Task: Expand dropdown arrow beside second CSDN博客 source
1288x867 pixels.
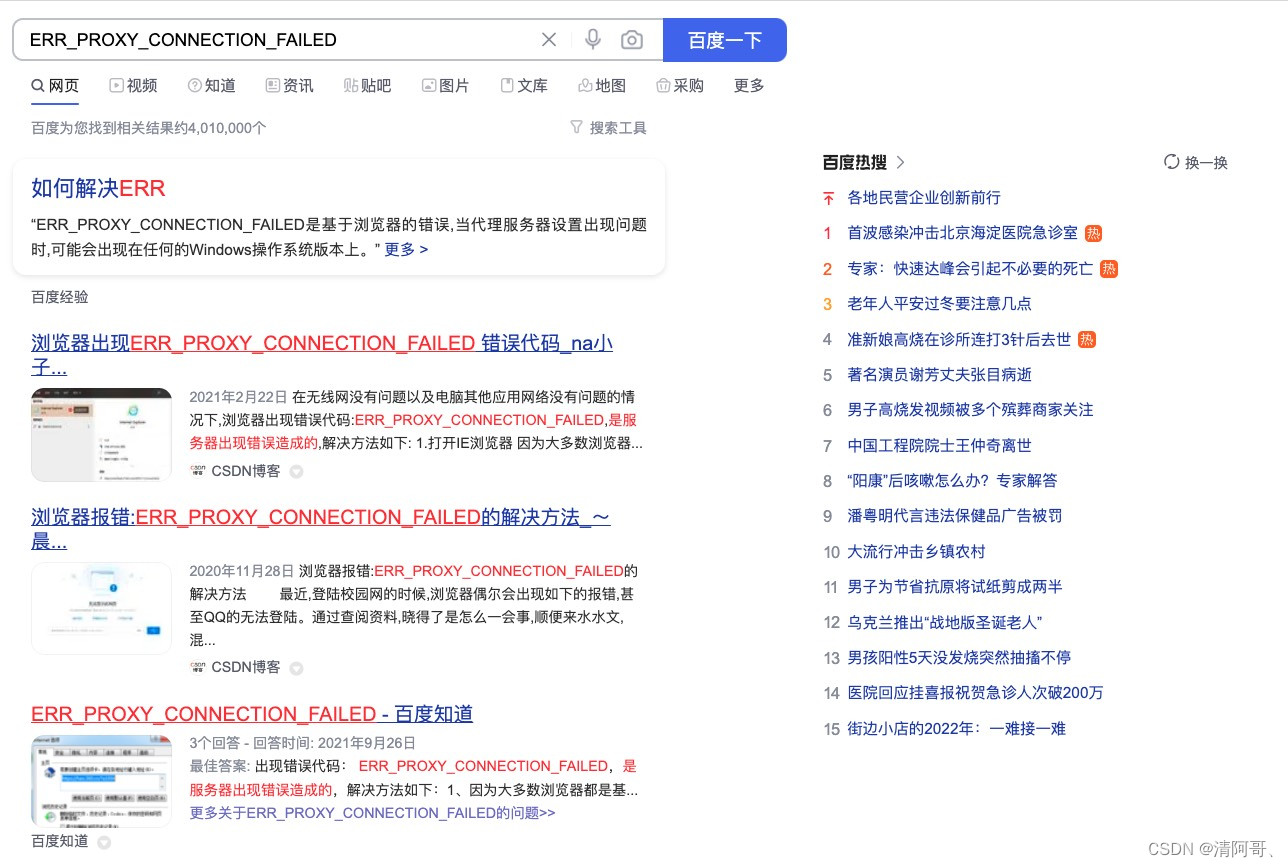Action: [296, 668]
